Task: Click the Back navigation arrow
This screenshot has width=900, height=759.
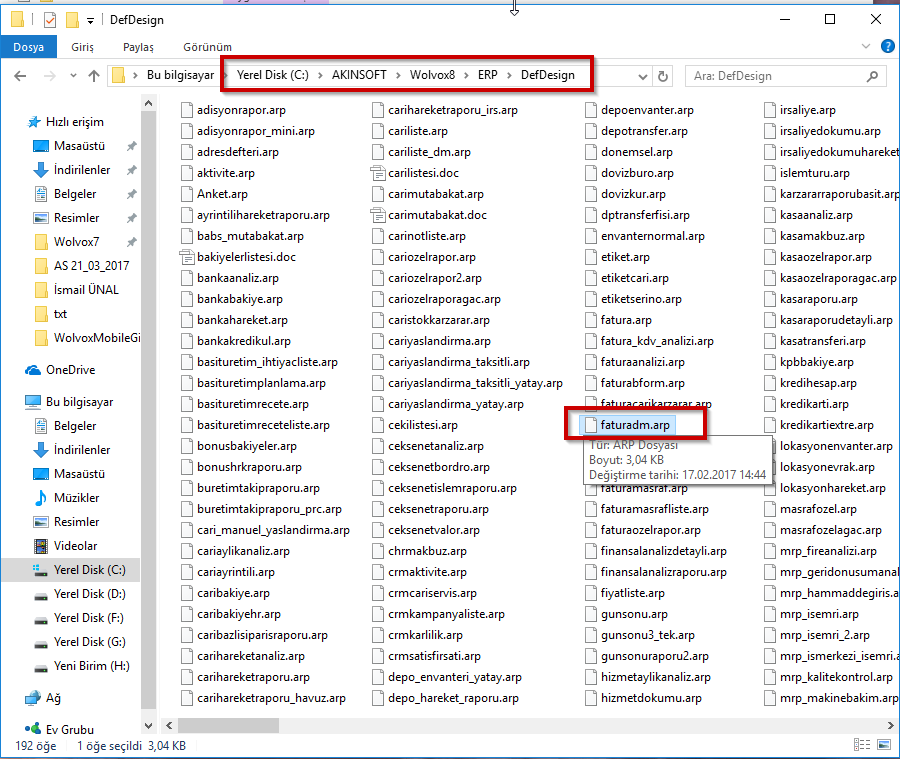Action: point(20,76)
